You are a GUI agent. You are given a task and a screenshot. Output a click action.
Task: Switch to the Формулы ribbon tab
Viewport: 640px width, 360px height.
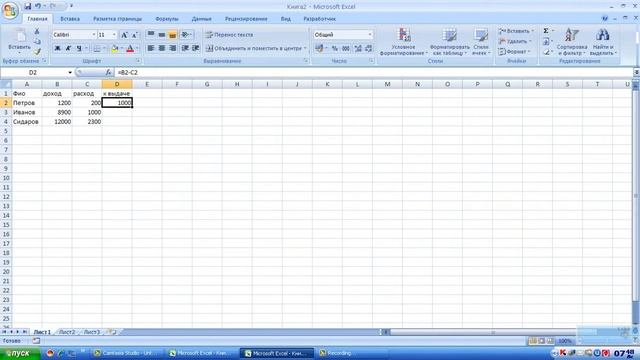coord(167,19)
